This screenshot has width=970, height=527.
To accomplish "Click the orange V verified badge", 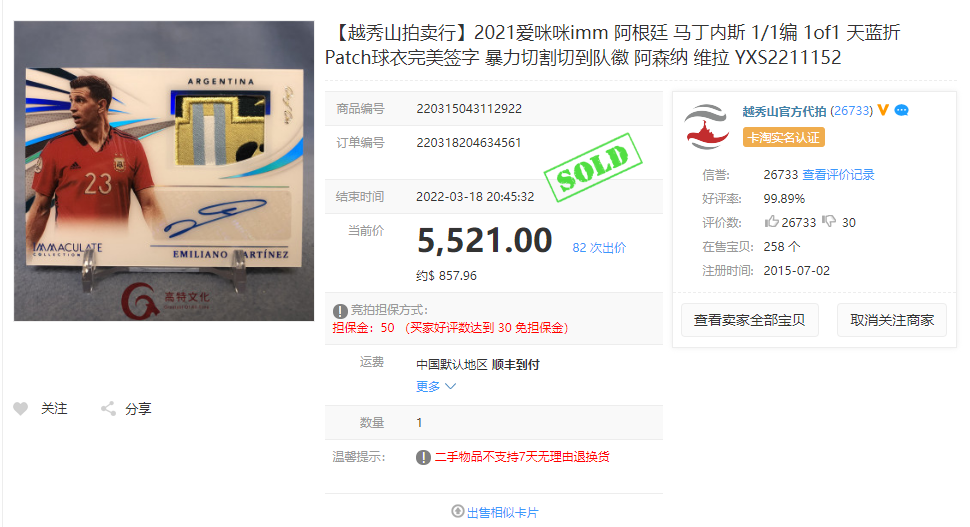I will [883, 110].
